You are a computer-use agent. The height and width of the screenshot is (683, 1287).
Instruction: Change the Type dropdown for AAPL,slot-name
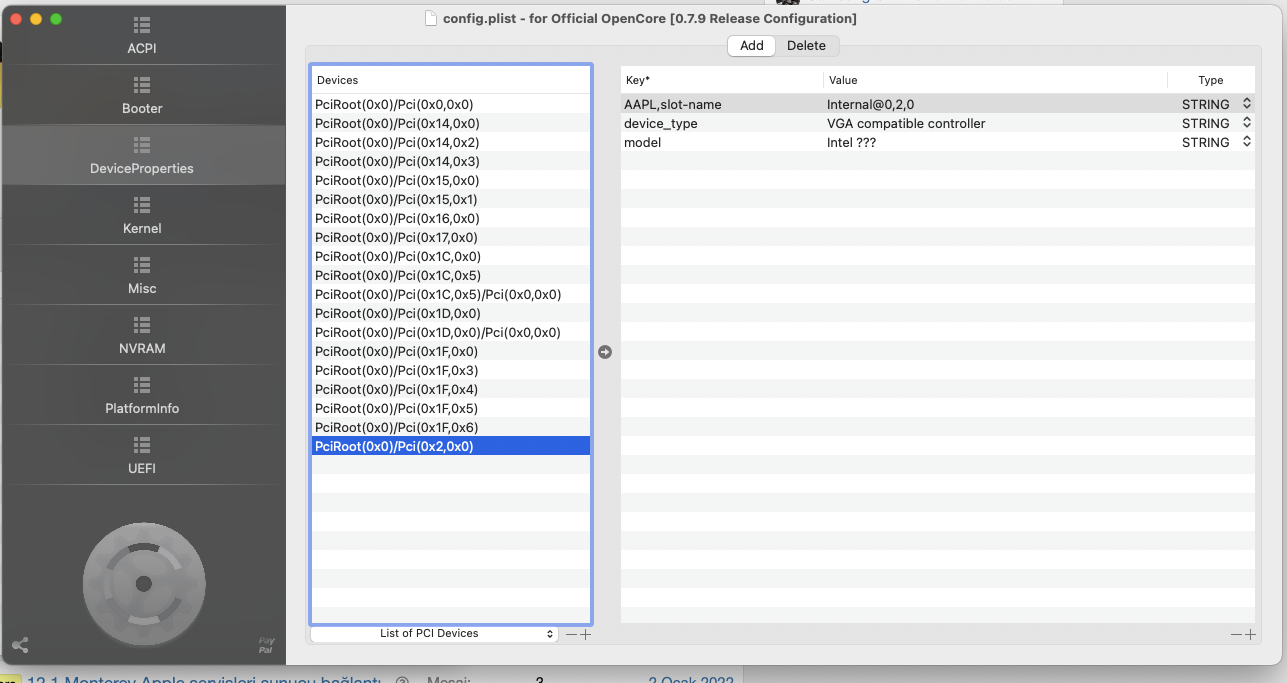(1247, 104)
